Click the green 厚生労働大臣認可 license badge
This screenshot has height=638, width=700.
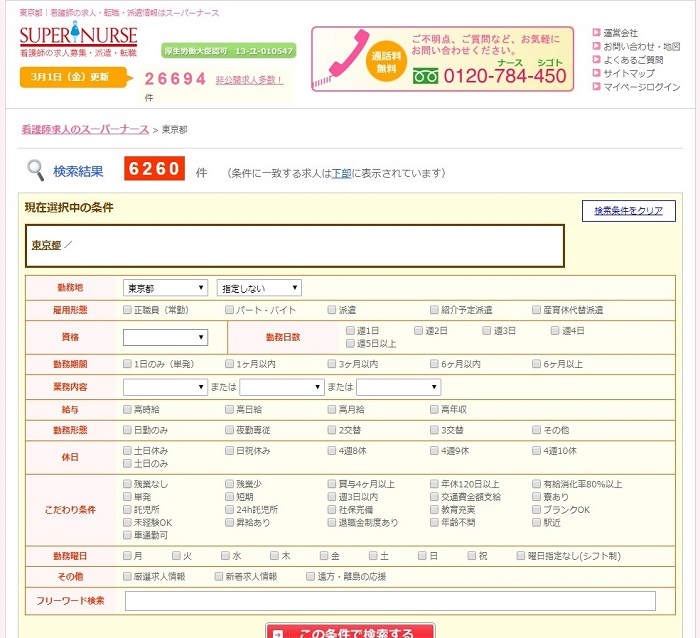(x=228, y=50)
